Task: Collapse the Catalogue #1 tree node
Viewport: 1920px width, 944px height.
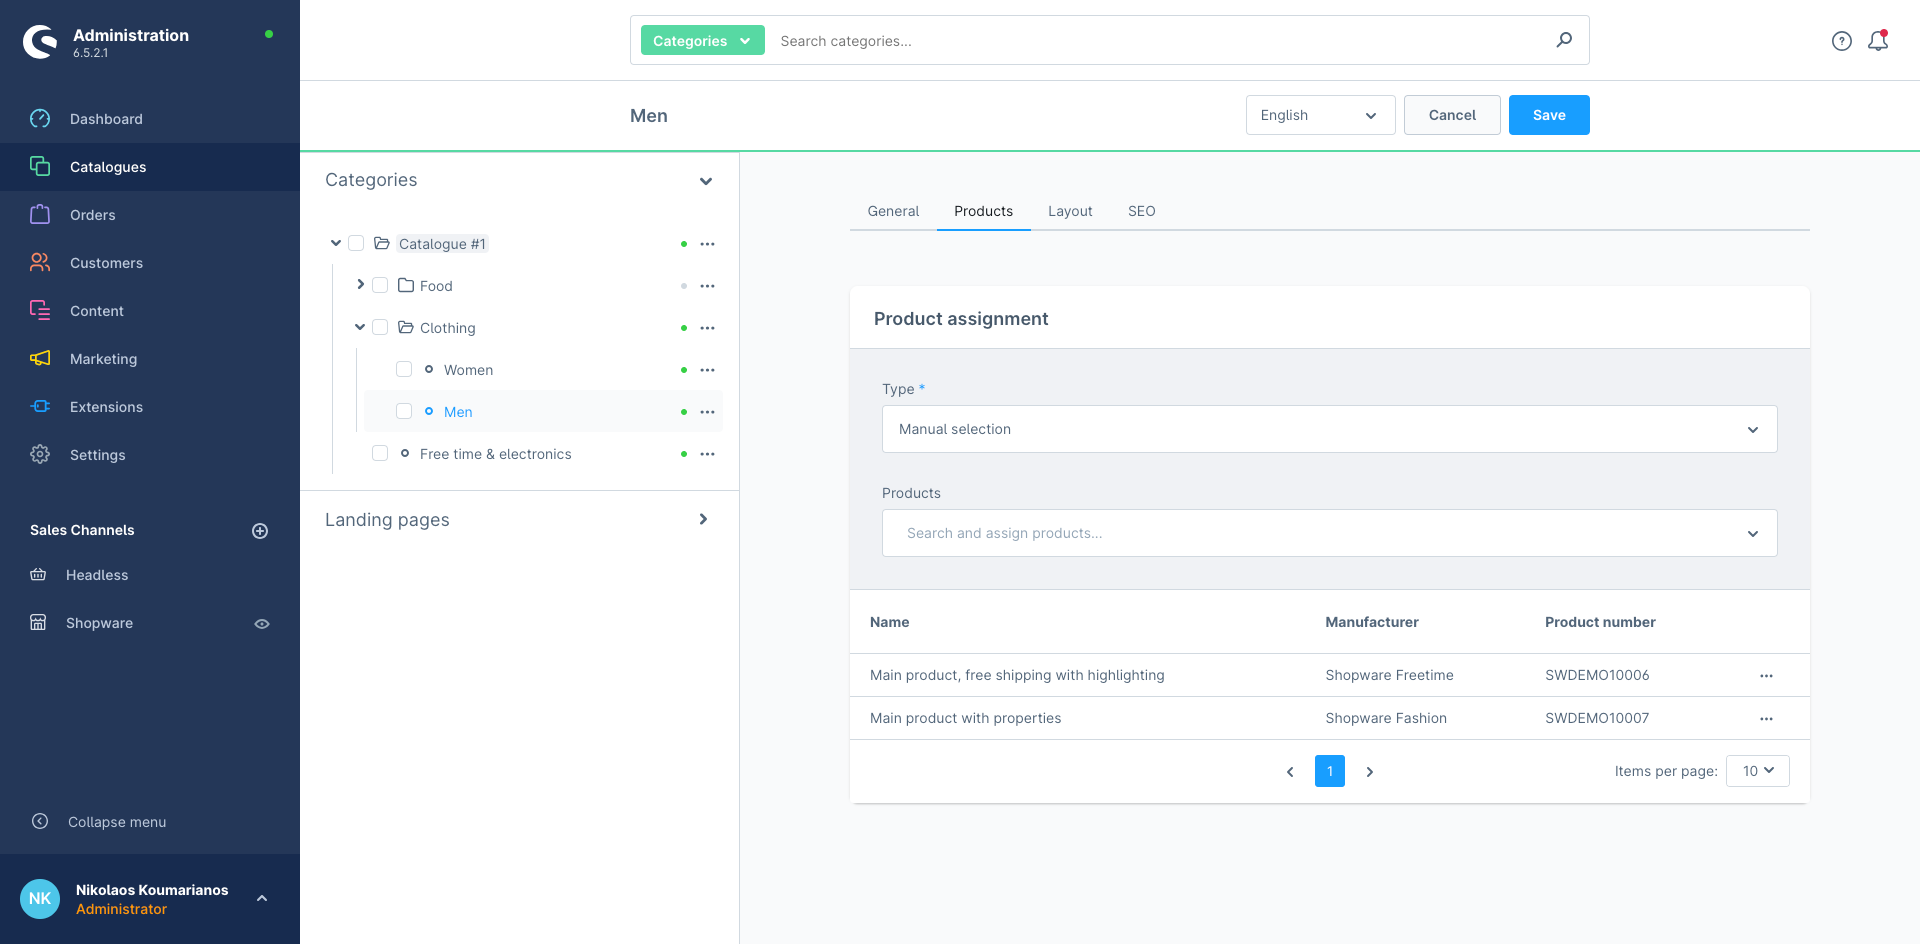Action: [336, 243]
